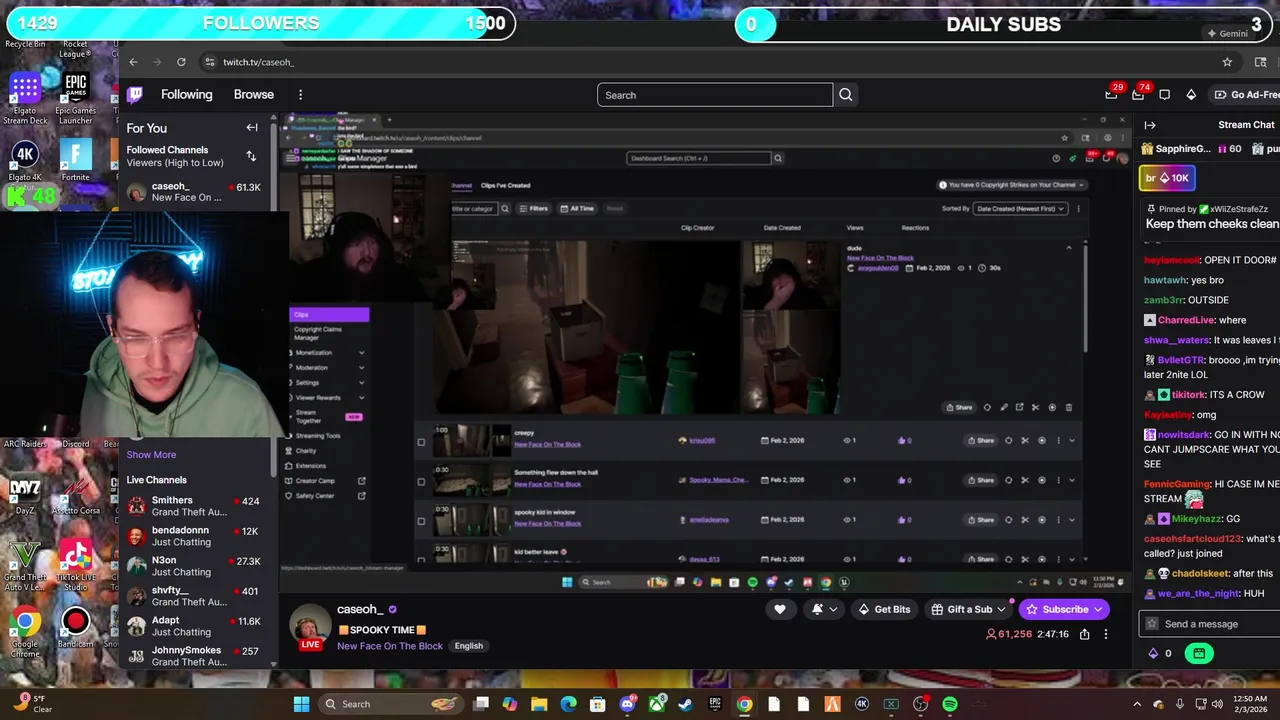This screenshot has height=720, width=1280.
Task: Click the sort followed channels icon
Action: [251, 156]
